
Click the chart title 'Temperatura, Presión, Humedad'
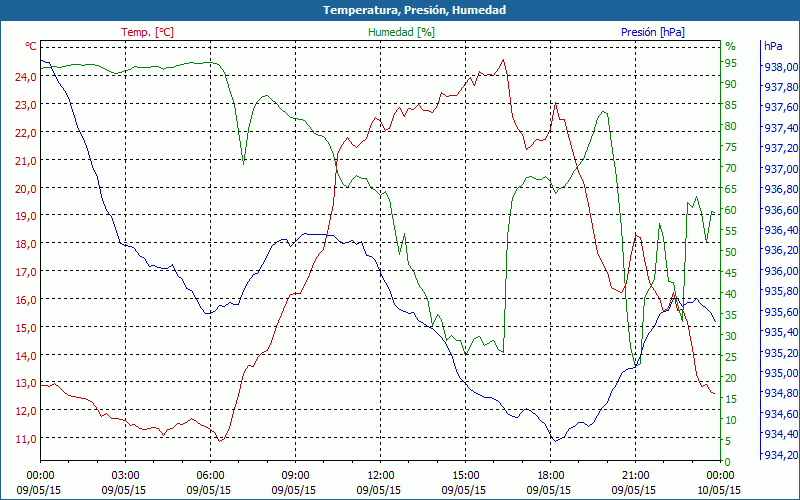tap(414, 10)
